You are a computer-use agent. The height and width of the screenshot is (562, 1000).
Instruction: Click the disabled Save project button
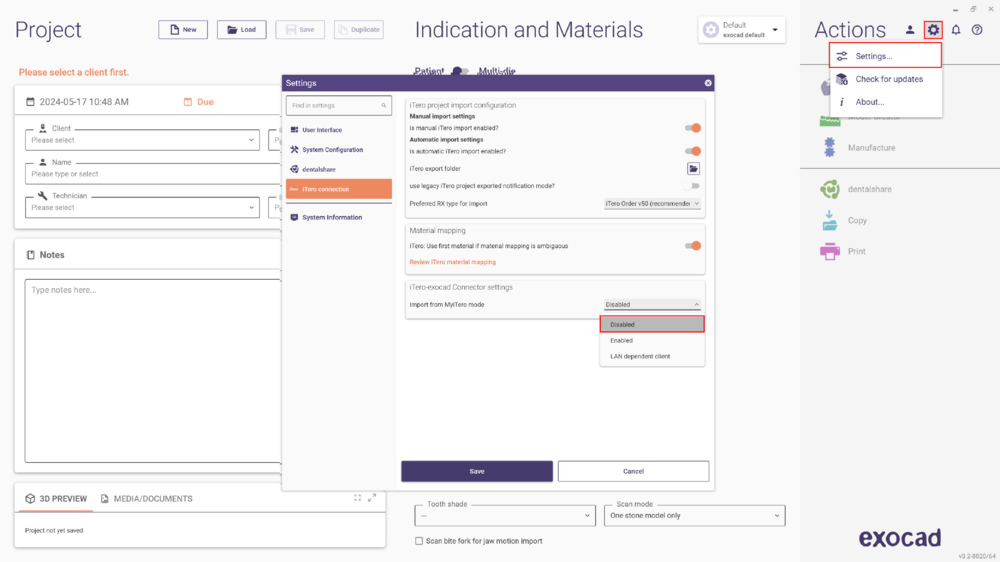point(300,29)
